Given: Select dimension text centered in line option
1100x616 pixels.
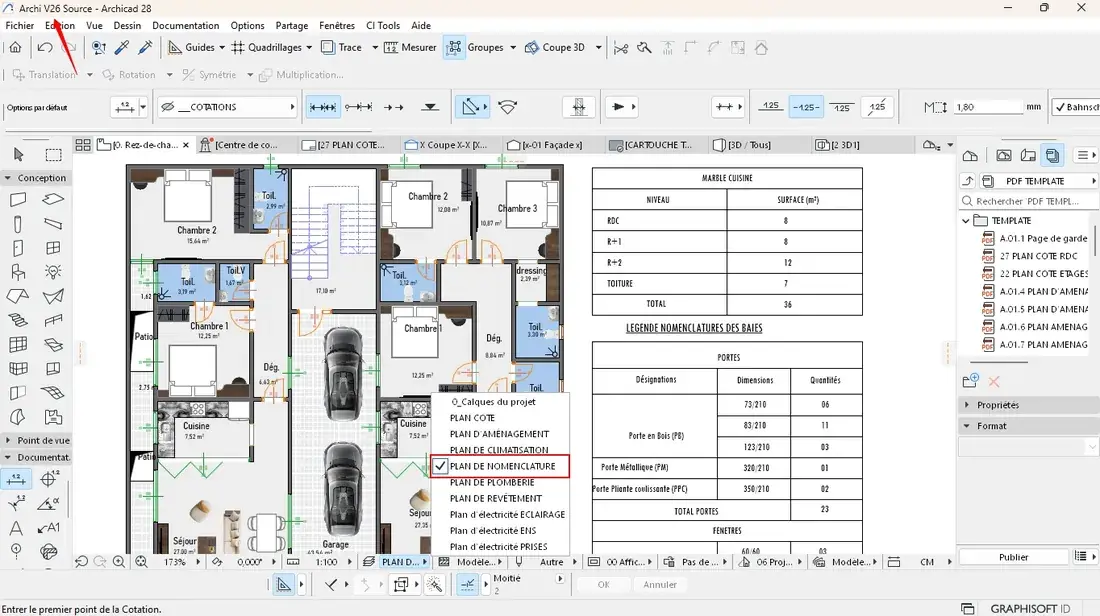Looking at the screenshot, I should pos(806,107).
